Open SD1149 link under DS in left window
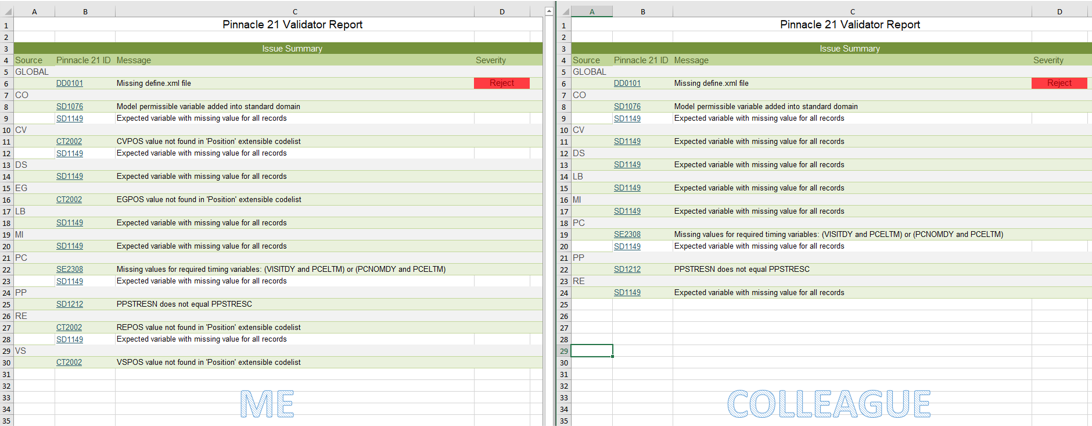Viewport: 1092px width, 426px height. point(70,176)
